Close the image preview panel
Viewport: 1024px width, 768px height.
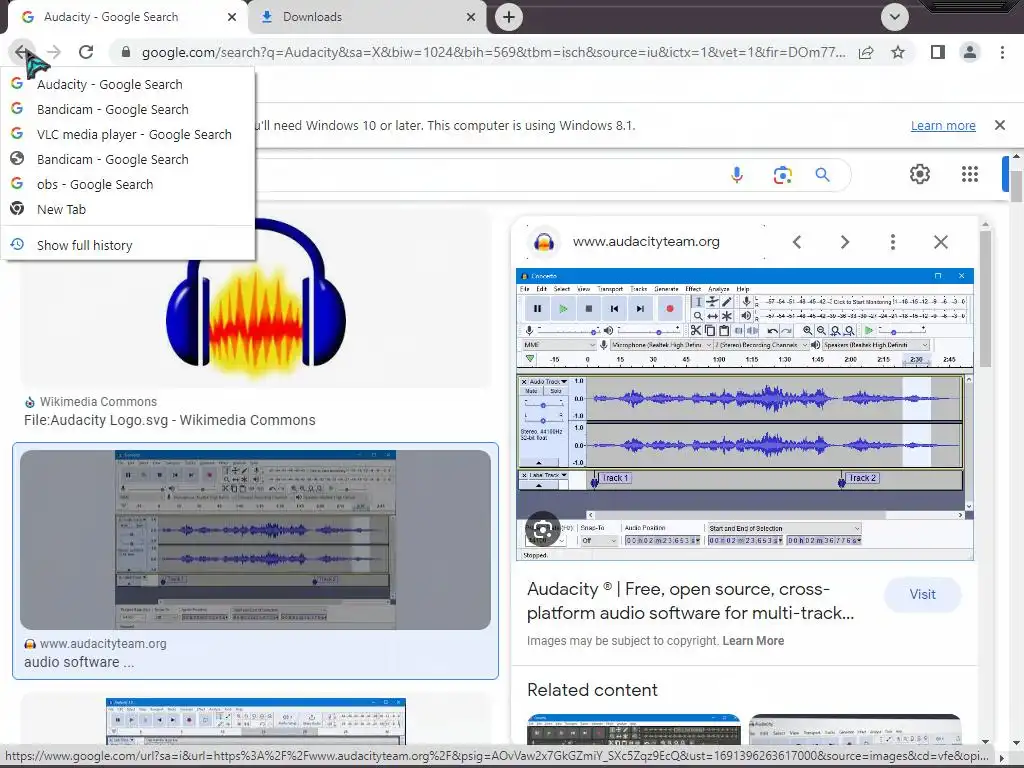click(940, 242)
